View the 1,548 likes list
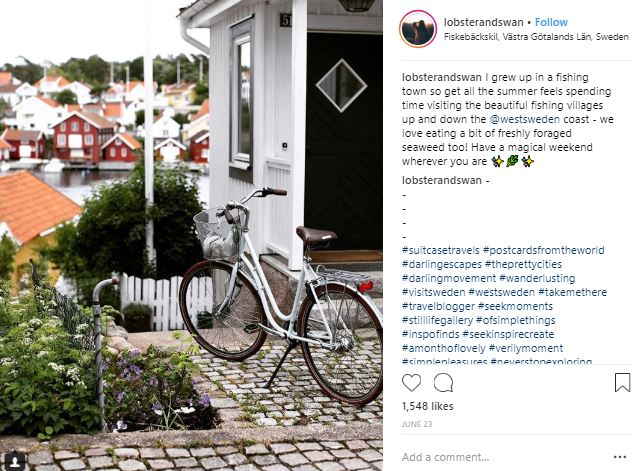This screenshot has width=634, height=471. [x=427, y=406]
